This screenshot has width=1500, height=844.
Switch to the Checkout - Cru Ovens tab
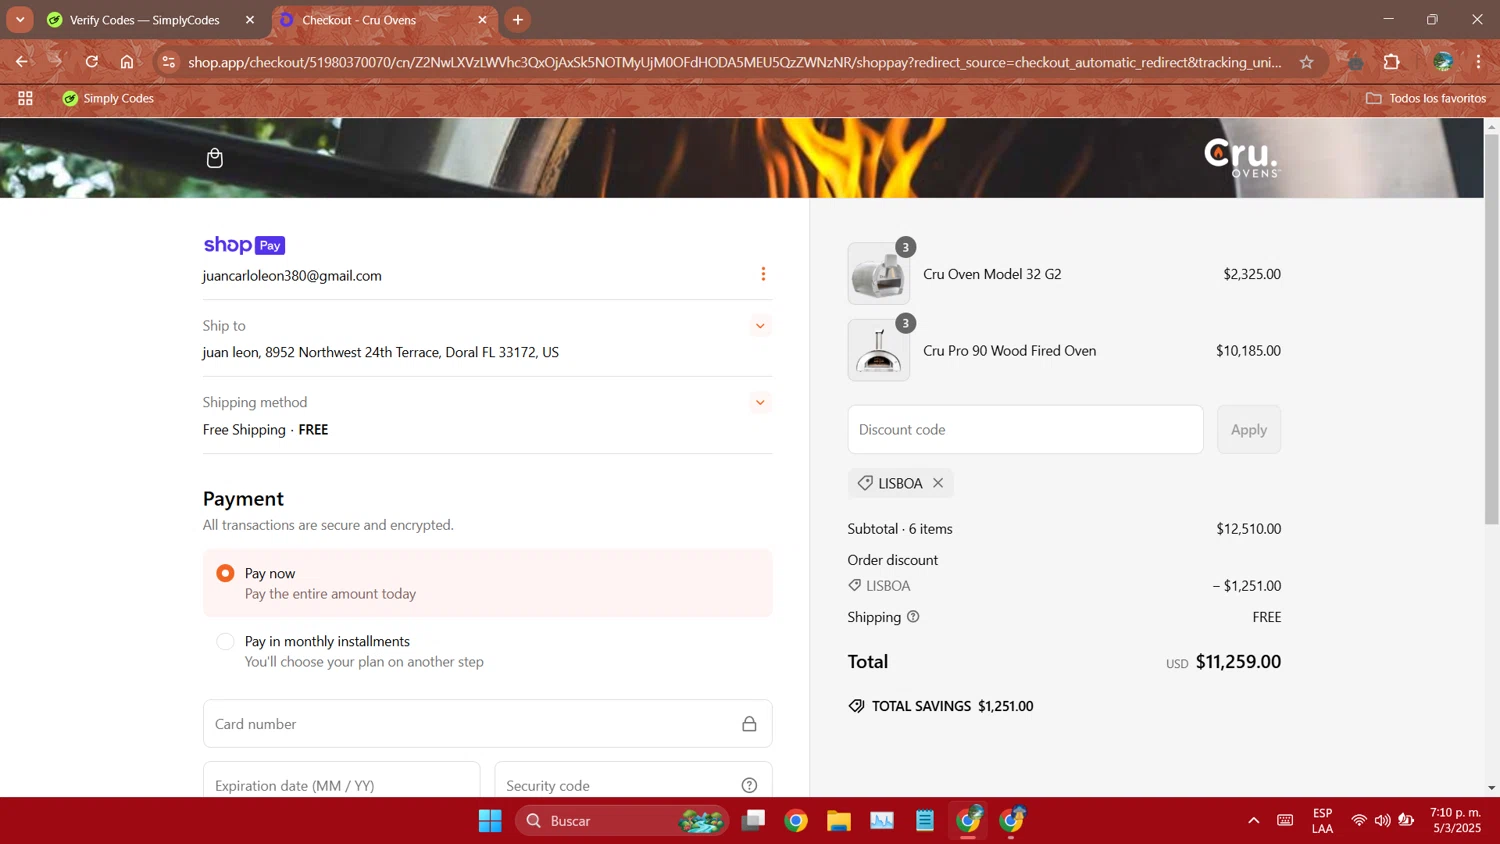pos(384,20)
